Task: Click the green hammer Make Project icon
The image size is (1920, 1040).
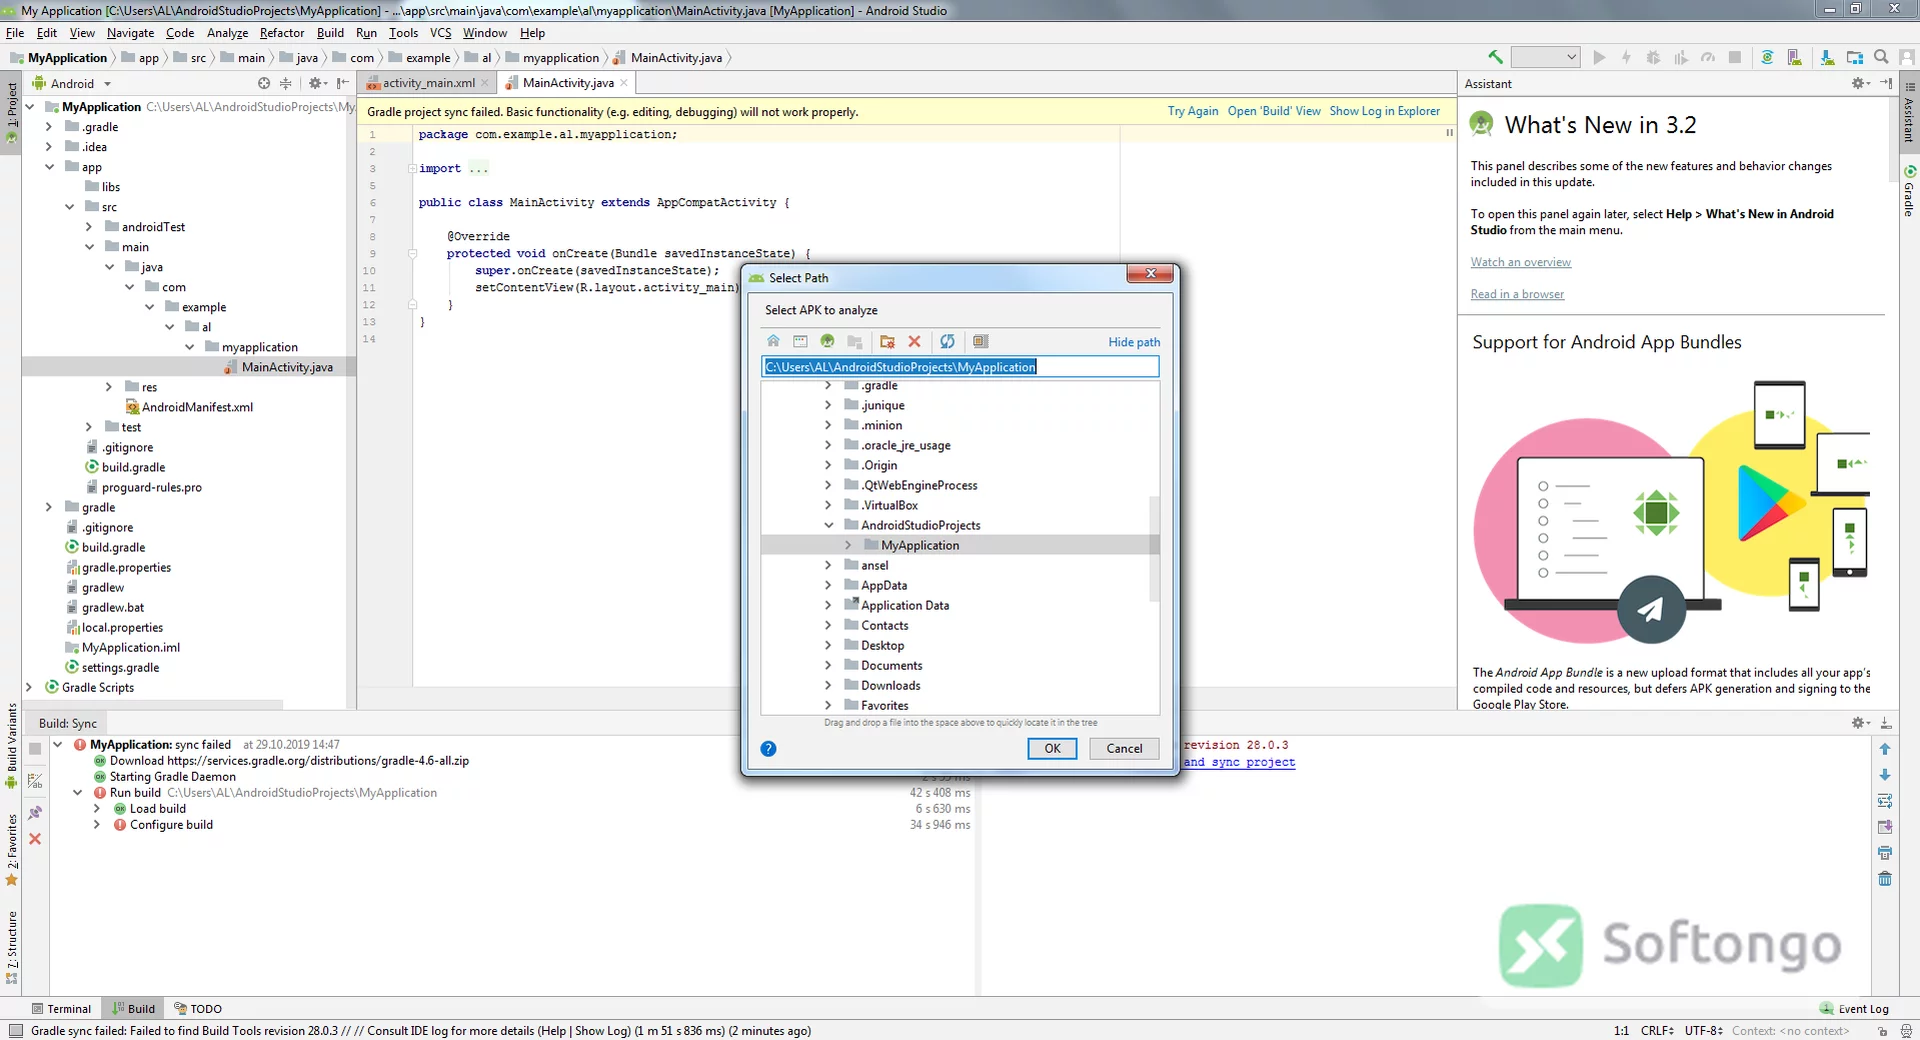Action: tap(1495, 58)
